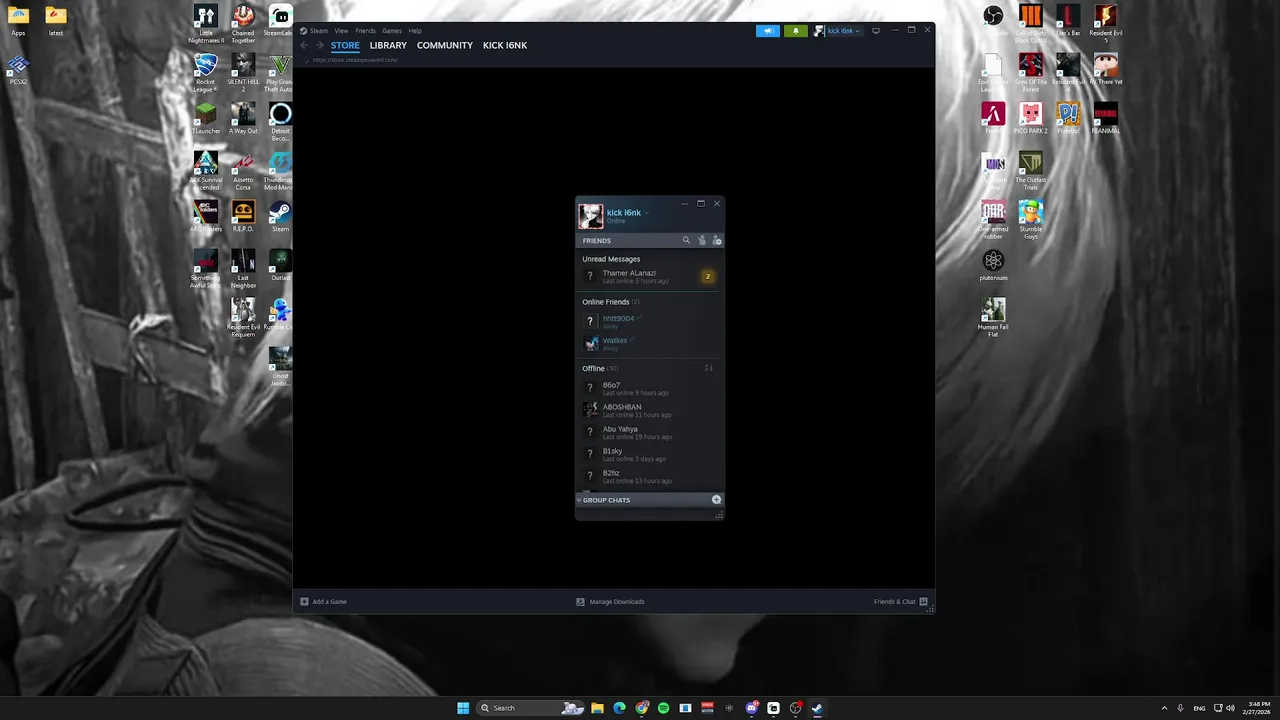
Task: Select online friend Watkex
Action: (x=649, y=343)
